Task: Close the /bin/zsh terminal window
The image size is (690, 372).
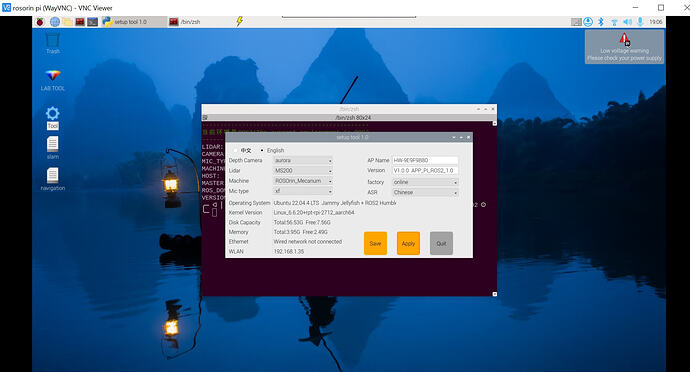Action: tap(492, 109)
